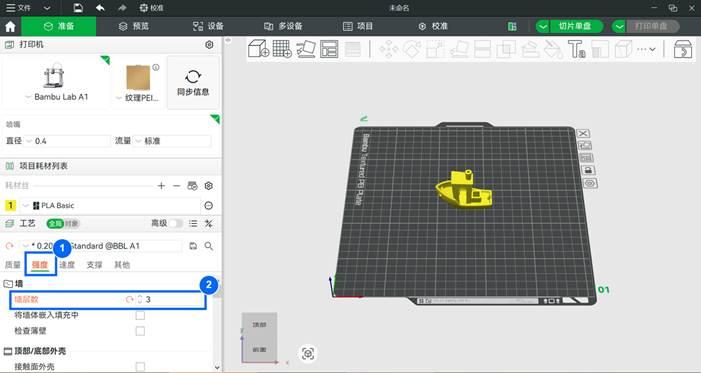Open the 0.20mm Standard @BBL A1 preset dropdown
This screenshot has width=701, height=373.
click(x=25, y=246)
